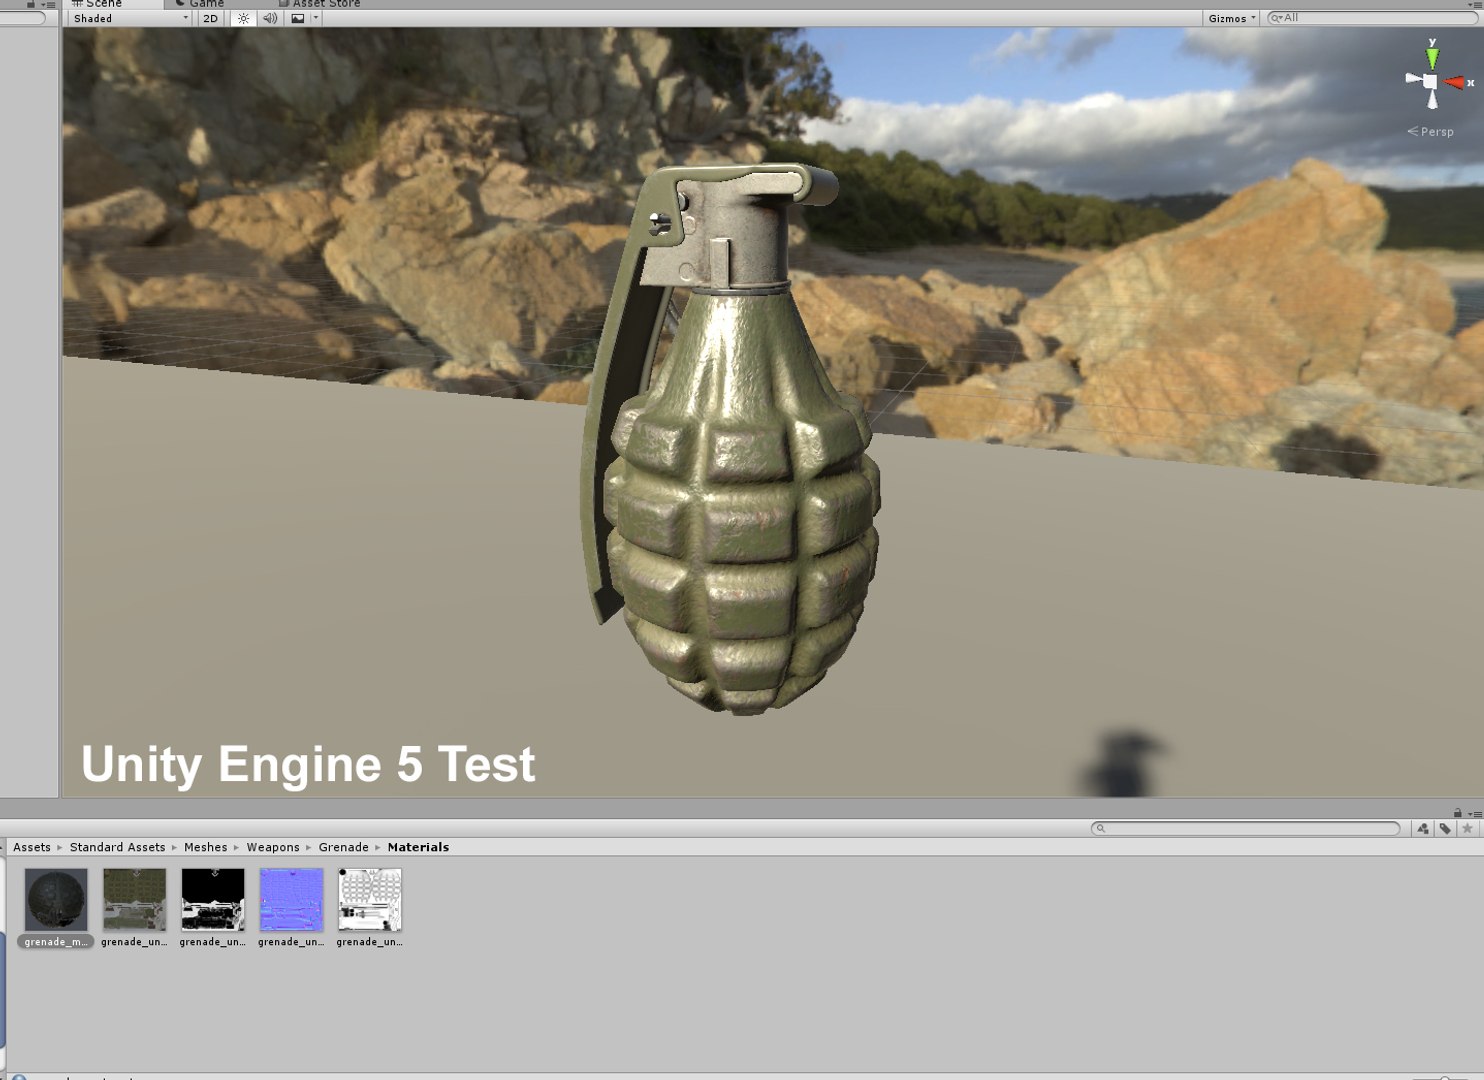Select the black-and-white grenade texture thumbnail
This screenshot has width=1484, height=1080.
(x=213, y=900)
